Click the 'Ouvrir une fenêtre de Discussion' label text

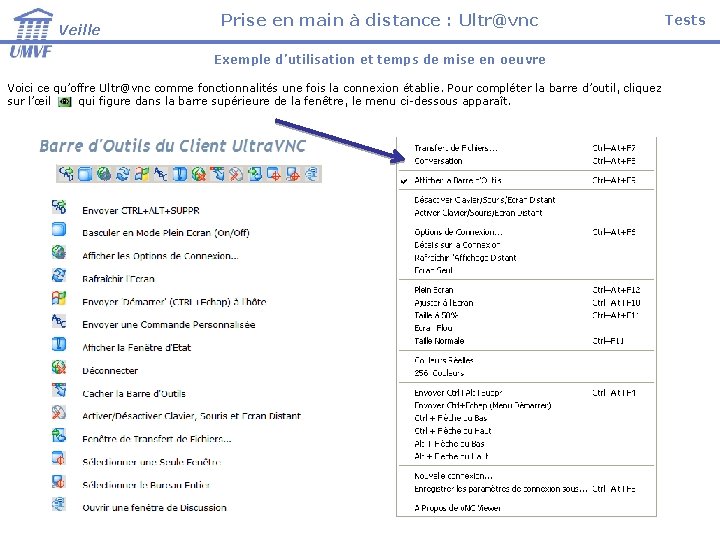(x=154, y=508)
